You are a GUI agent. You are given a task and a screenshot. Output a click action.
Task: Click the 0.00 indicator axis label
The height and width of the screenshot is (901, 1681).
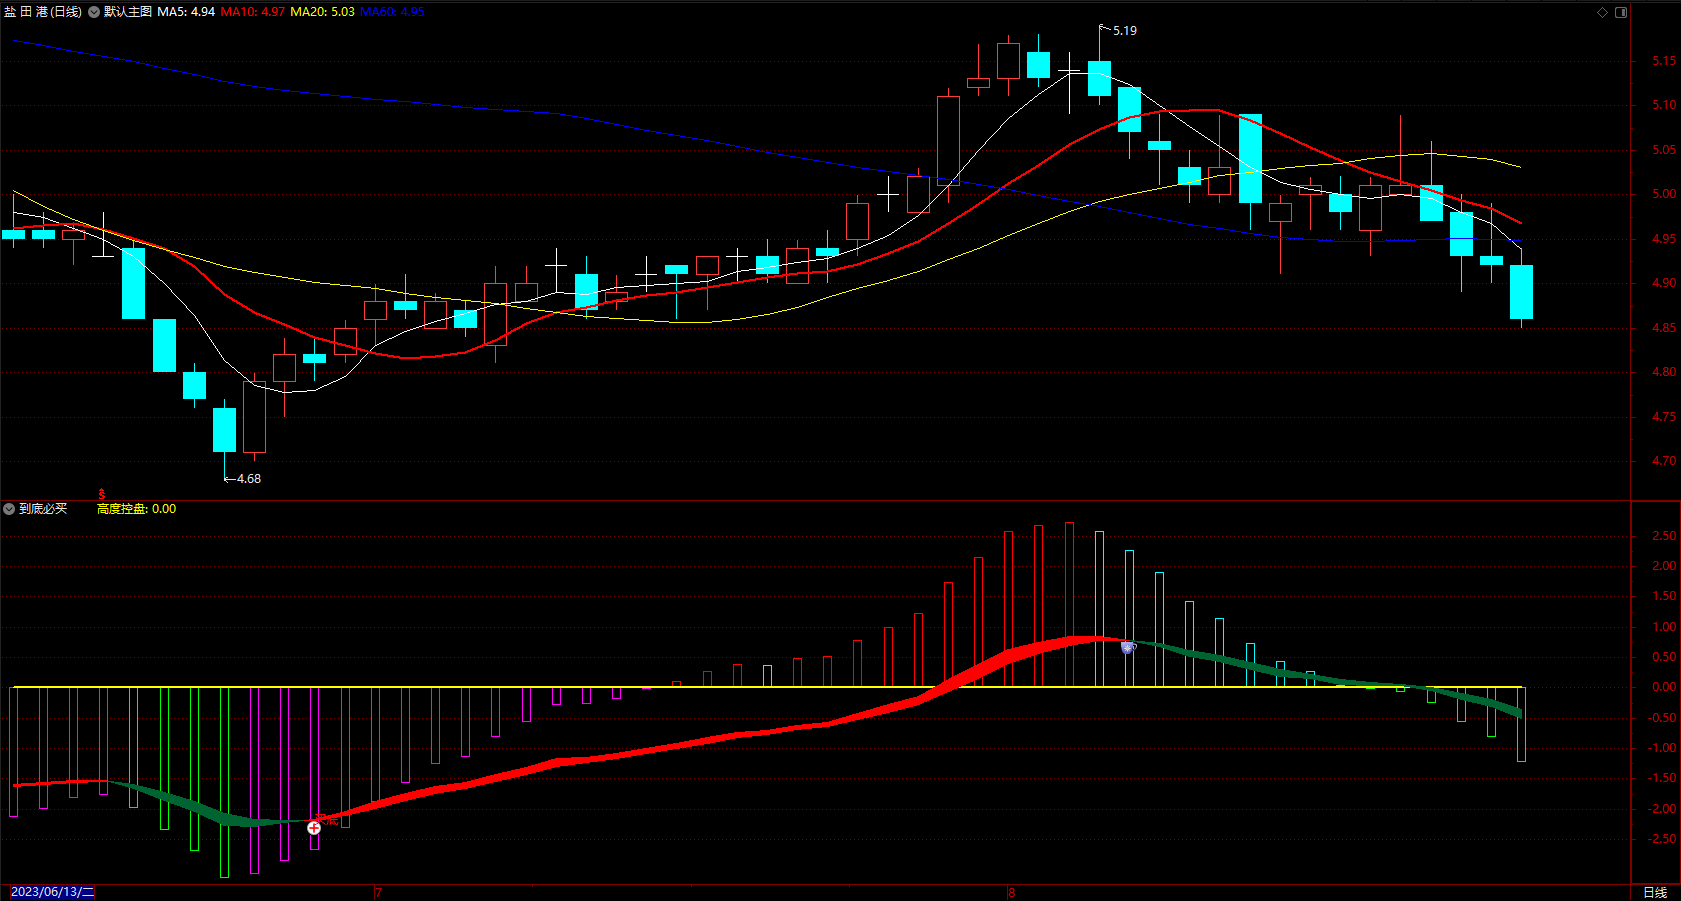1664,687
